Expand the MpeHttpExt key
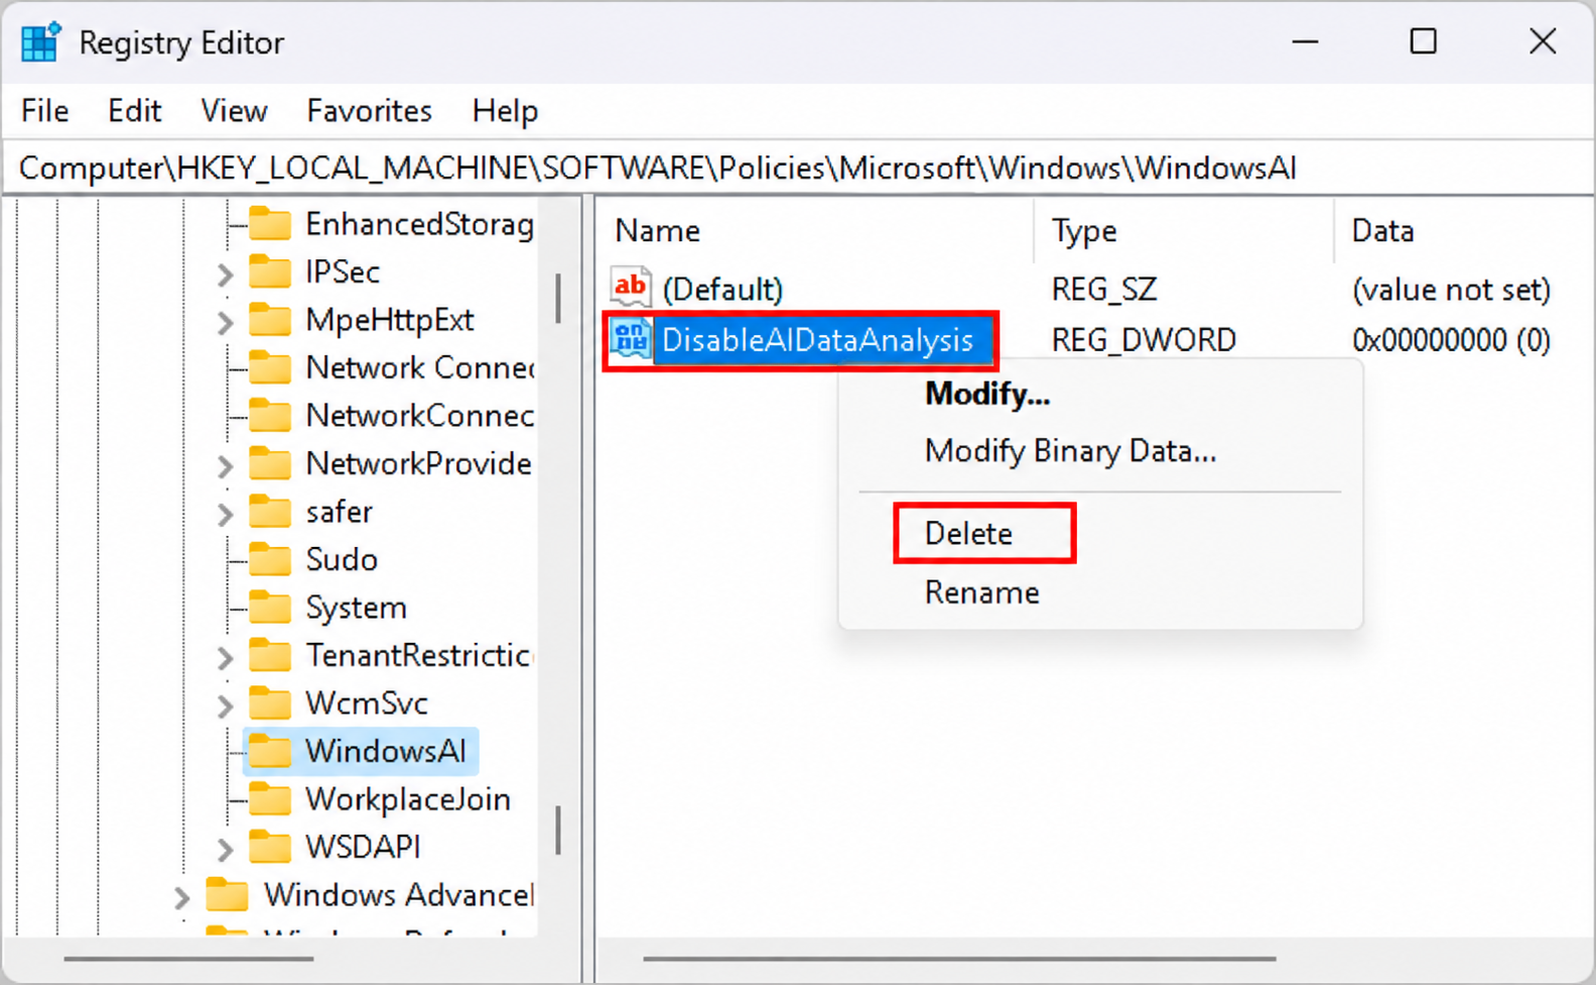This screenshot has width=1596, height=985. point(225,322)
